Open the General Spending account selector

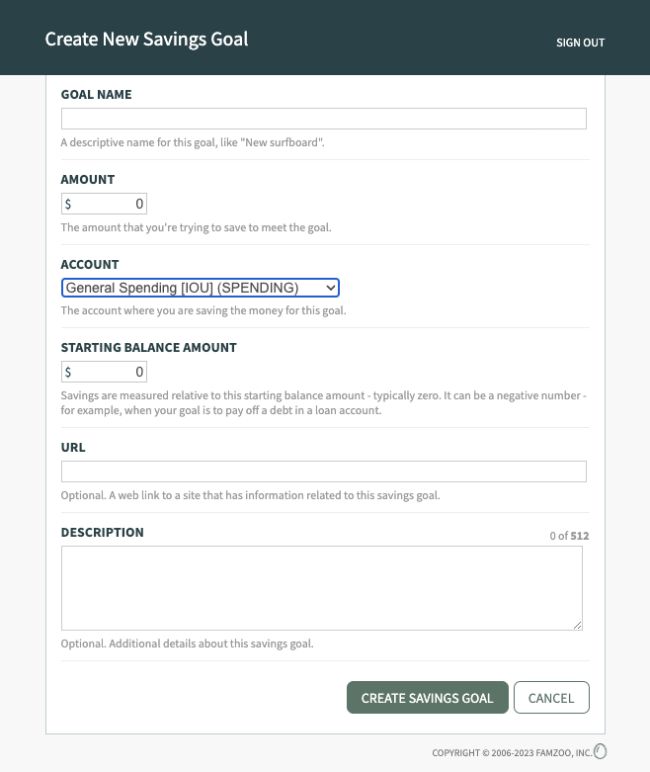coord(200,288)
